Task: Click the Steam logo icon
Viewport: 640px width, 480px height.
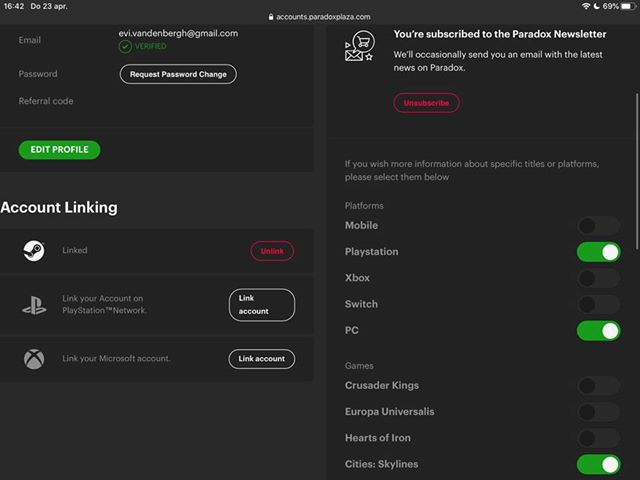Action: (34, 251)
